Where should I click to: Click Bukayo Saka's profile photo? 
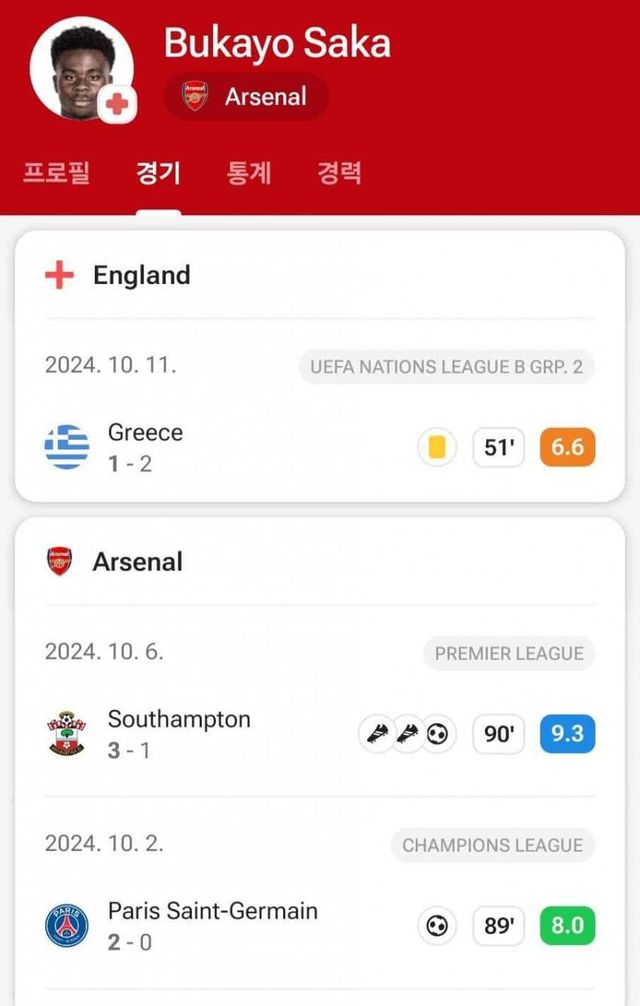click(x=81, y=68)
